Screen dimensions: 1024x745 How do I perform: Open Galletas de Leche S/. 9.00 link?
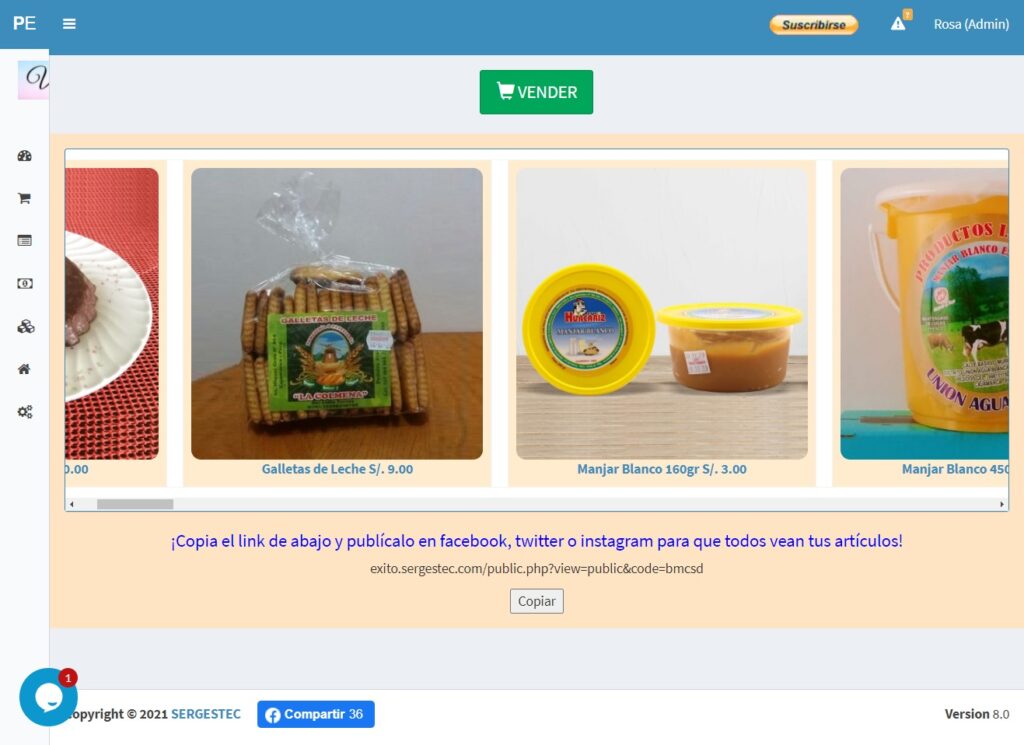pos(337,469)
